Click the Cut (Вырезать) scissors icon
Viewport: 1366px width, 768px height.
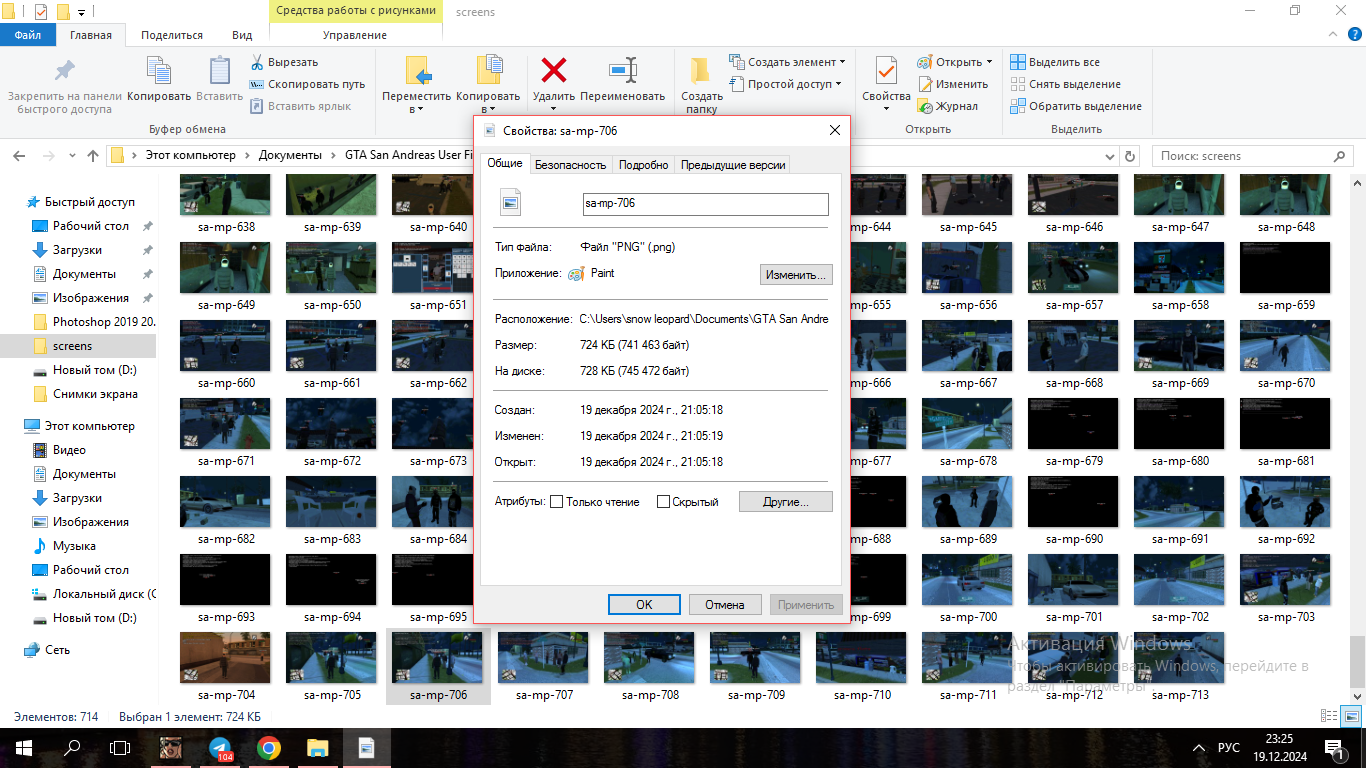point(257,62)
